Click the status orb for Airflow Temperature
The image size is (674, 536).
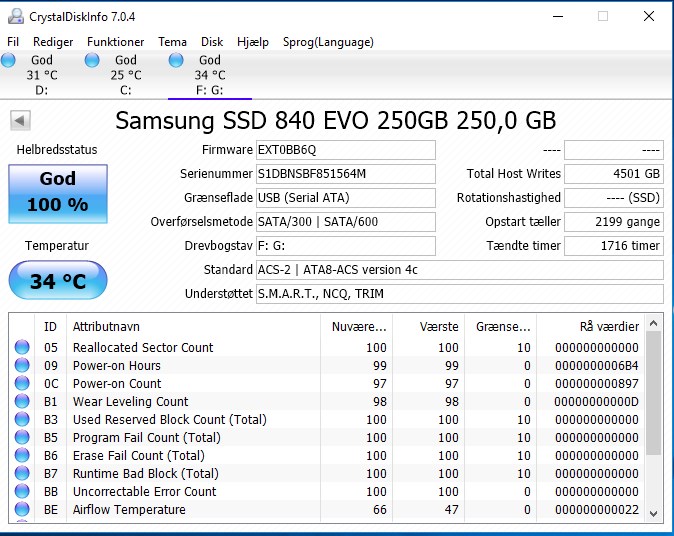(x=22, y=509)
